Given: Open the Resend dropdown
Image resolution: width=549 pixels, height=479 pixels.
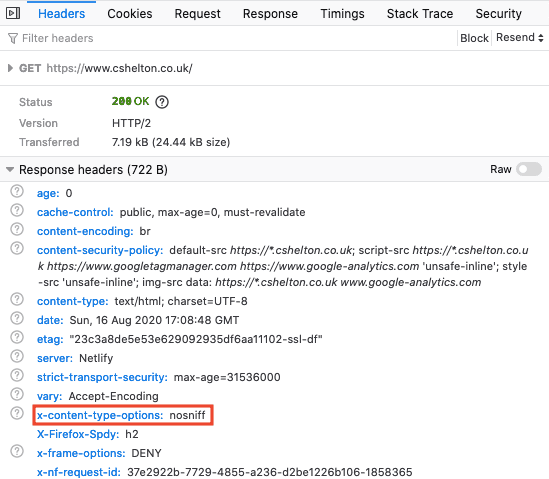Looking at the screenshot, I should (520, 37).
